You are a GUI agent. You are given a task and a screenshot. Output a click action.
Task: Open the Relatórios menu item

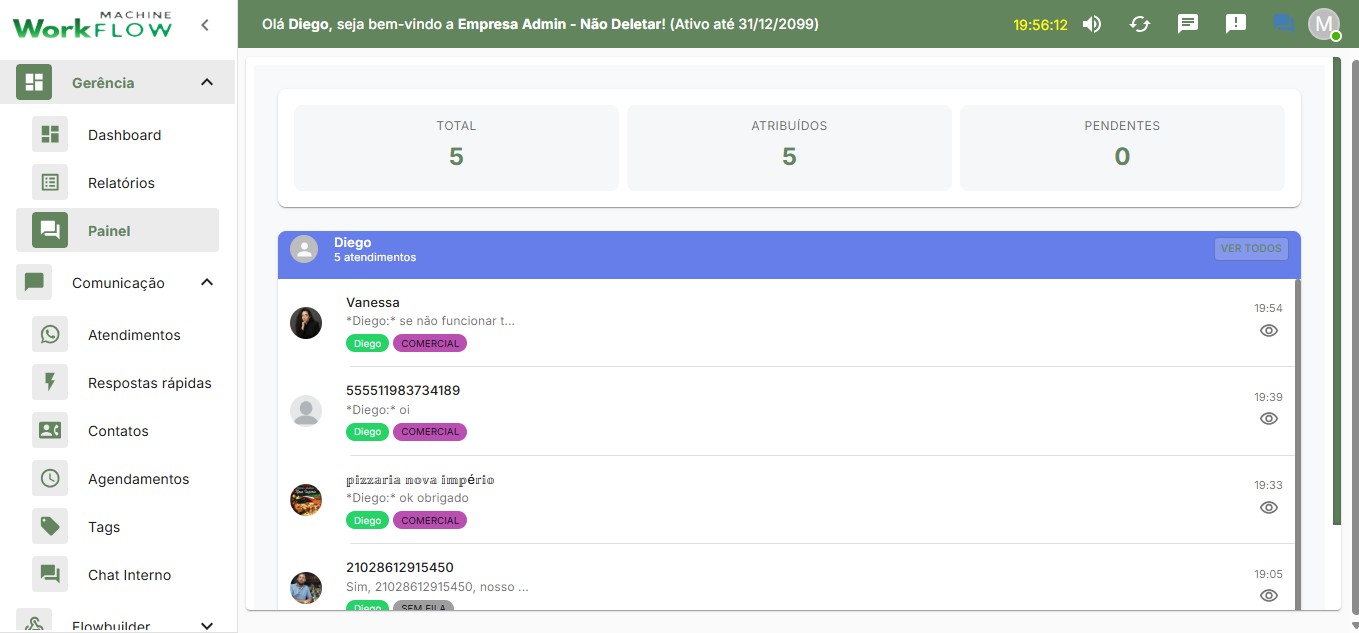pyautogui.click(x=121, y=183)
